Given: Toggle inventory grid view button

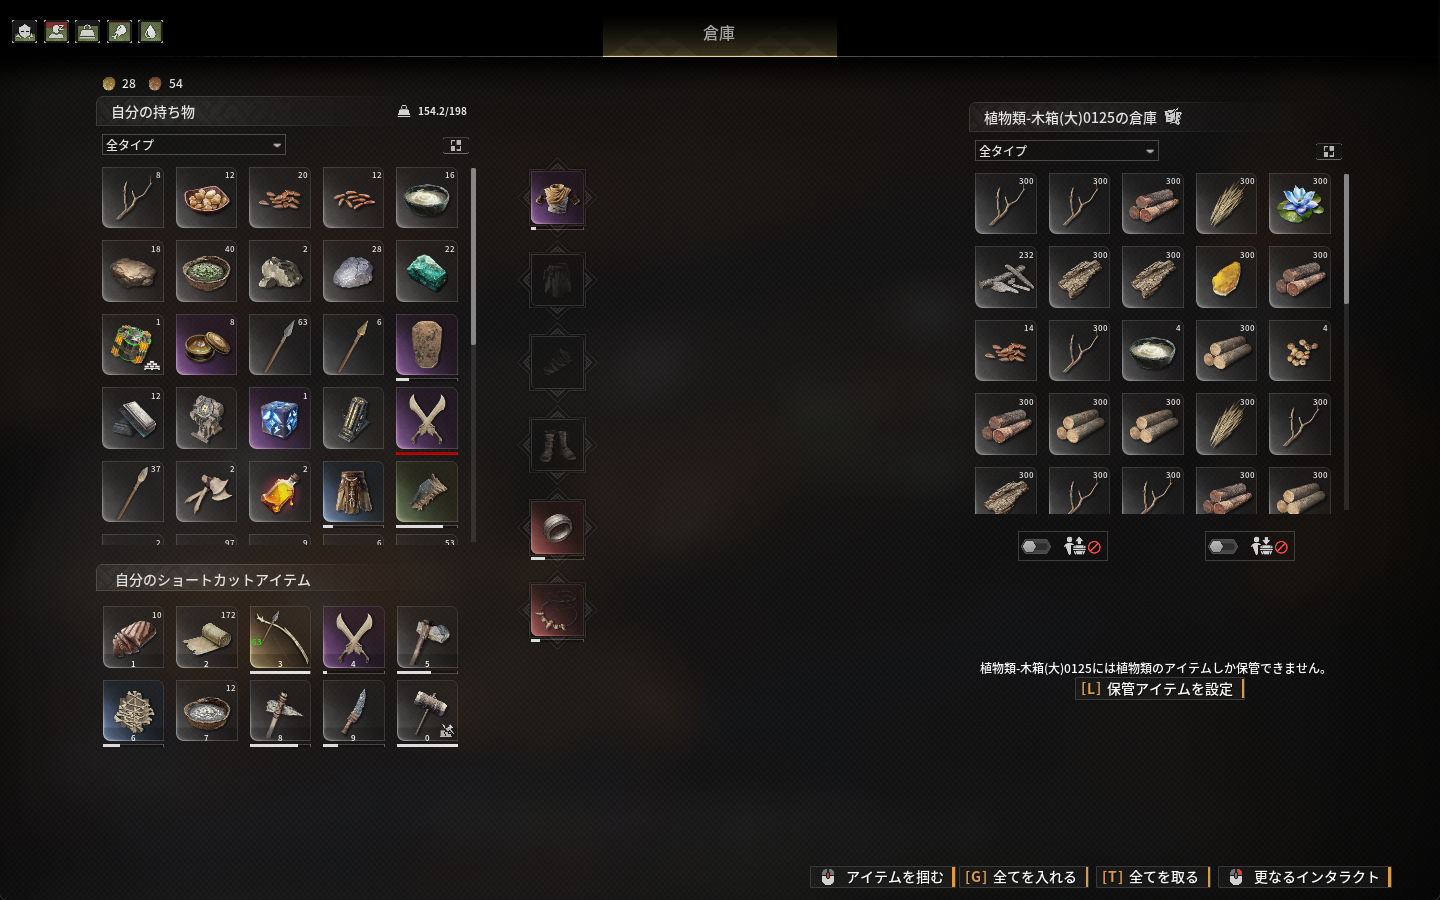Looking at the screenshot, I should (456, 145).
